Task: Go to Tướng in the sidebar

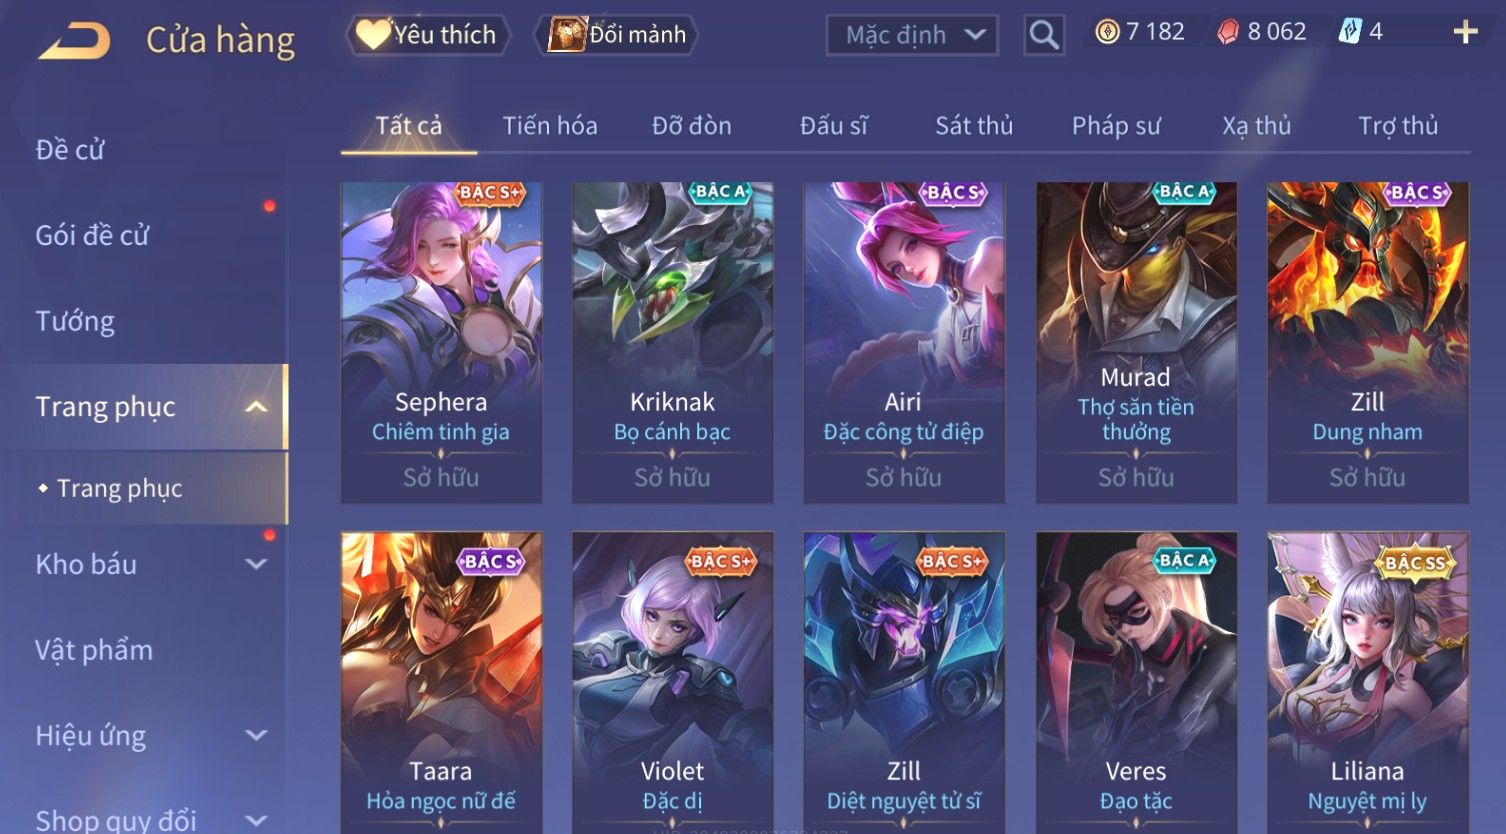Action: point(75,321)
